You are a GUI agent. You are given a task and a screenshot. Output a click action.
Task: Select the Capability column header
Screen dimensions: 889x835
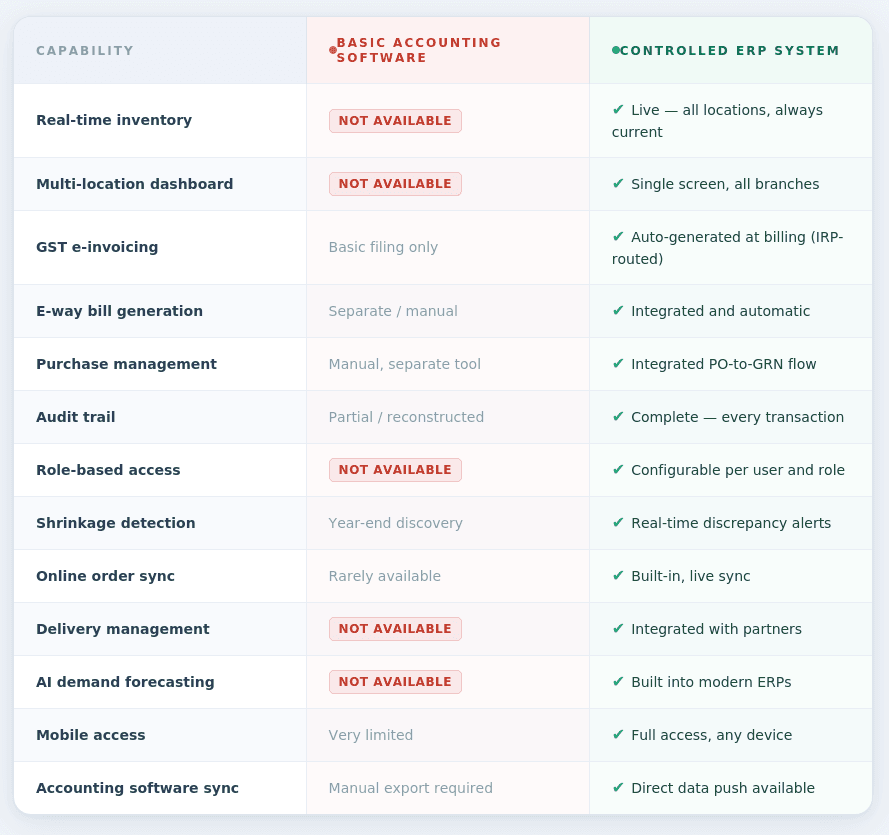(x=85, y=51)
